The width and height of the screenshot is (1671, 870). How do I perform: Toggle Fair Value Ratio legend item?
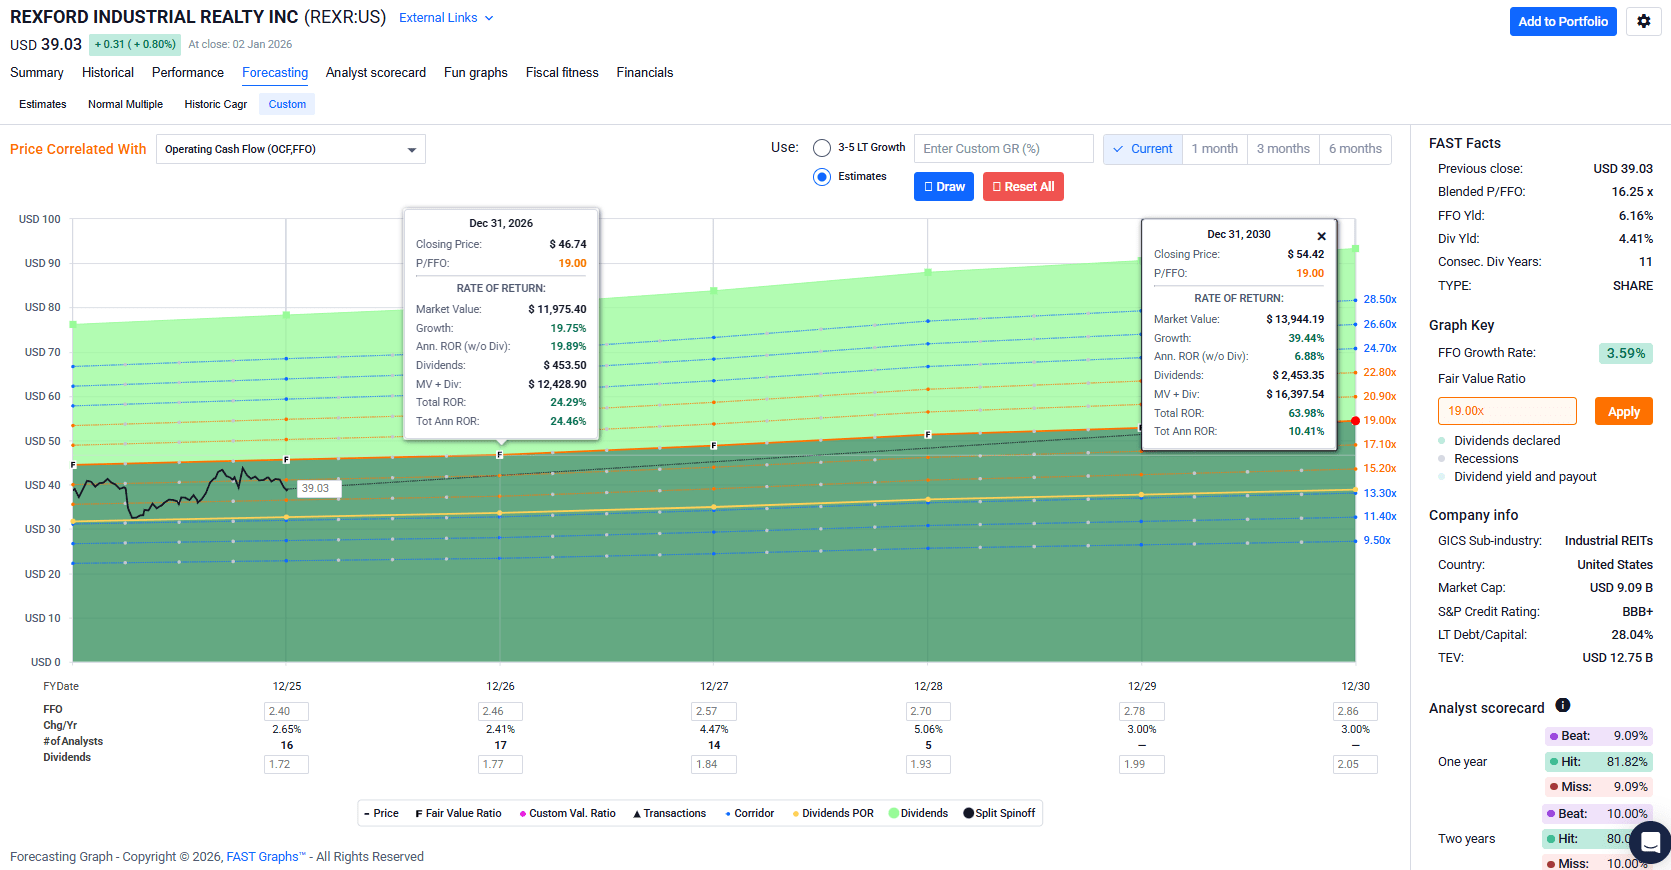[458, 813]
